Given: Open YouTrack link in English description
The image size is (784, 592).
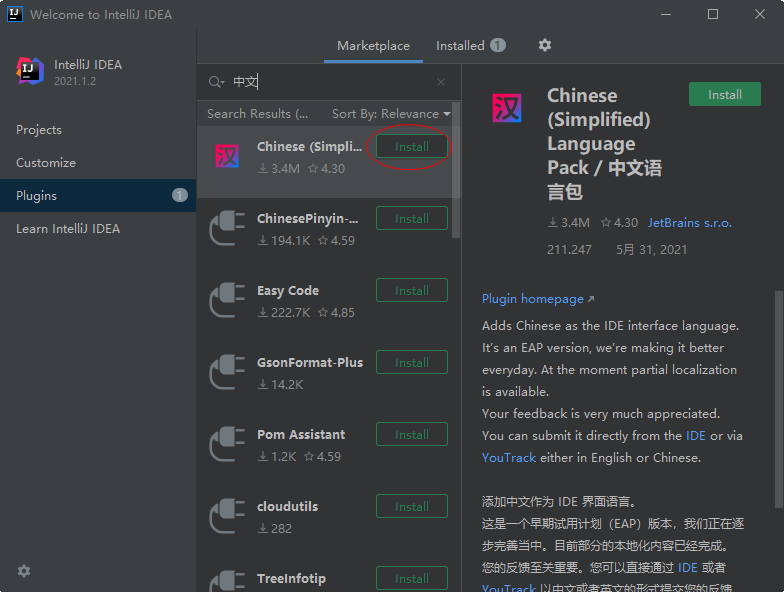Looking at the screenshot, I should click(x=508, y=458).
